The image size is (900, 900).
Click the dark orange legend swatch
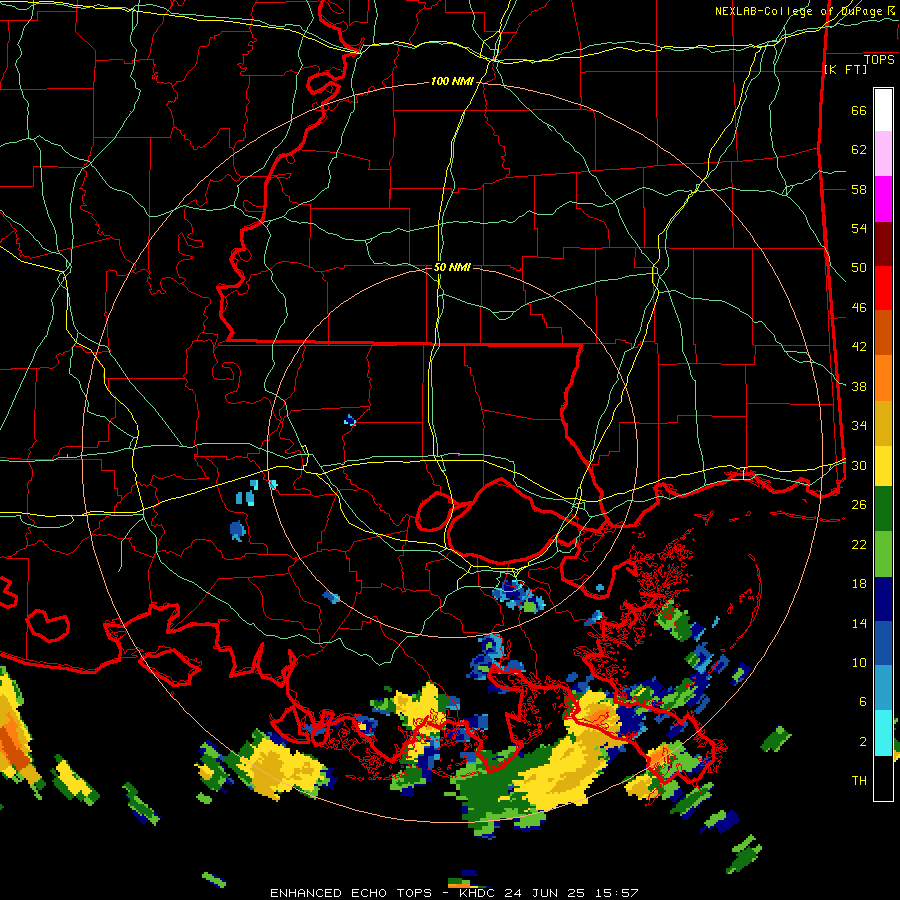coord(883,333)
